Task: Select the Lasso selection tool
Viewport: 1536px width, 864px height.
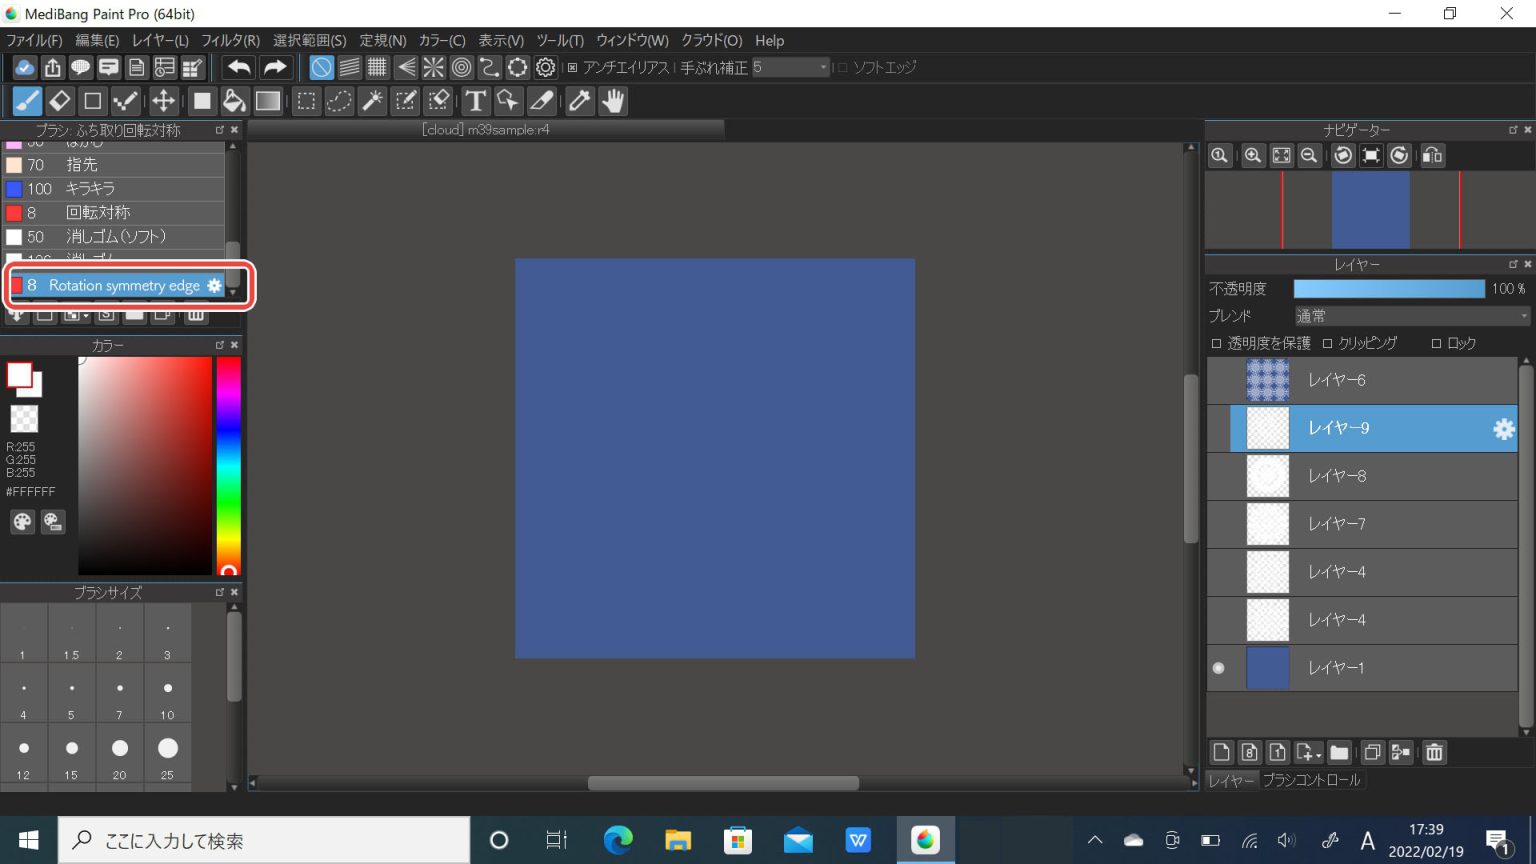Action: coord(339,101)
